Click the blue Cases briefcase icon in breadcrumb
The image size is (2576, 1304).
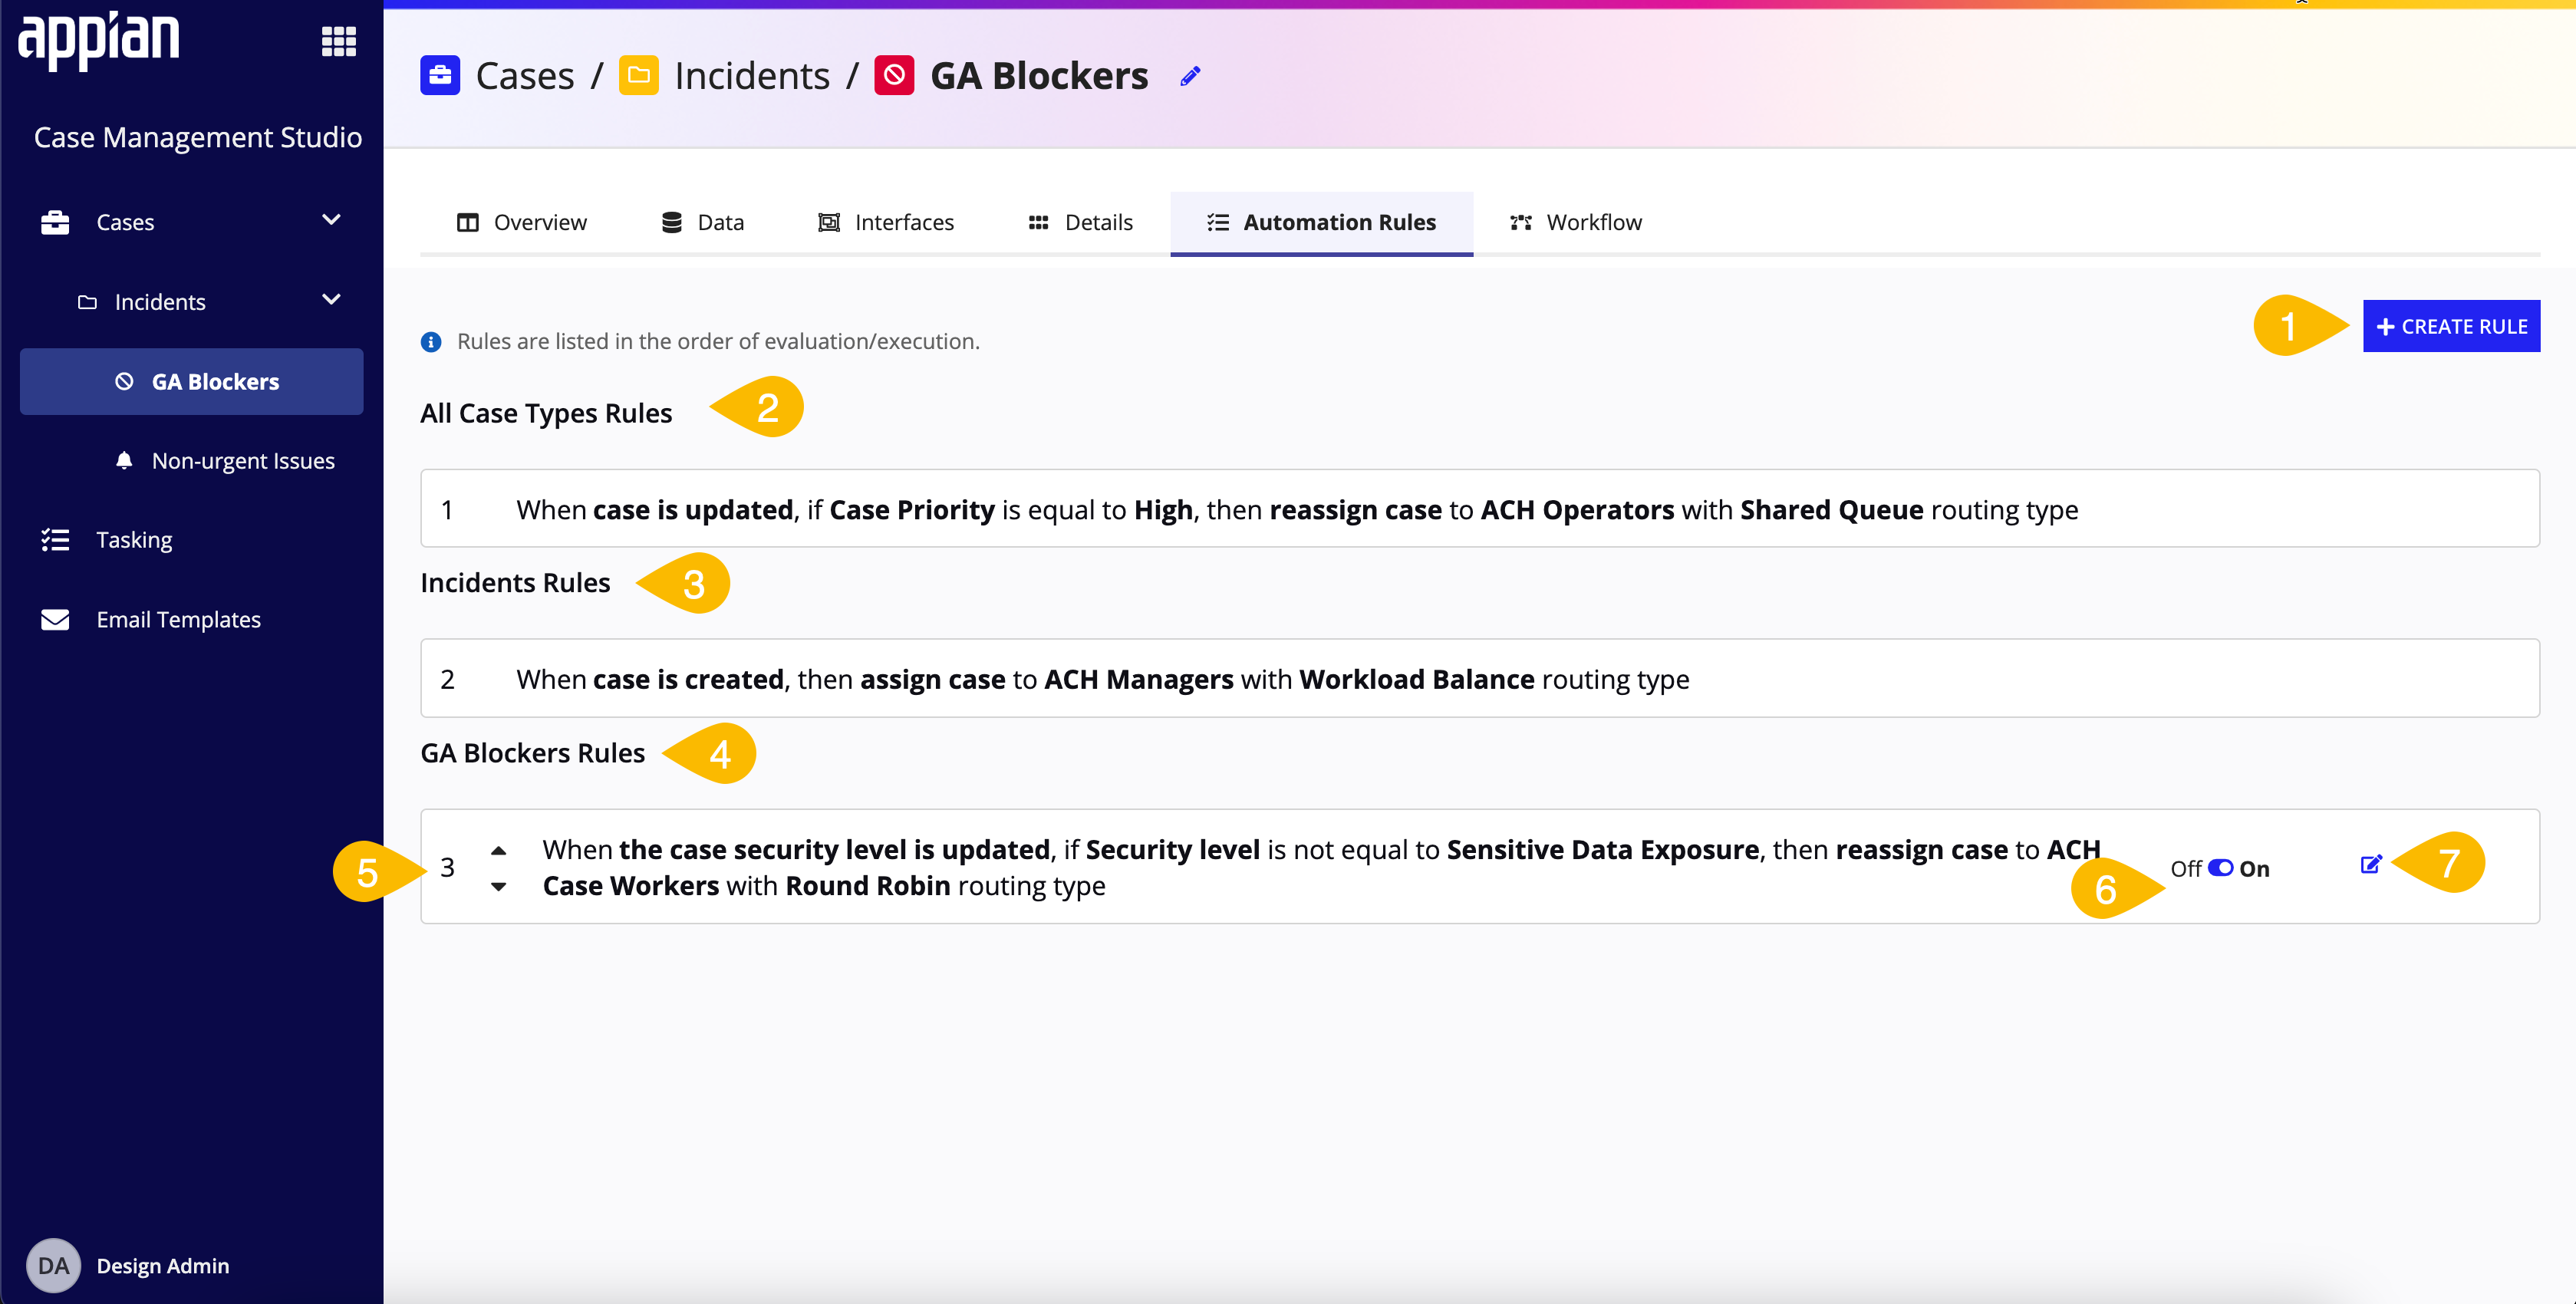440,76
